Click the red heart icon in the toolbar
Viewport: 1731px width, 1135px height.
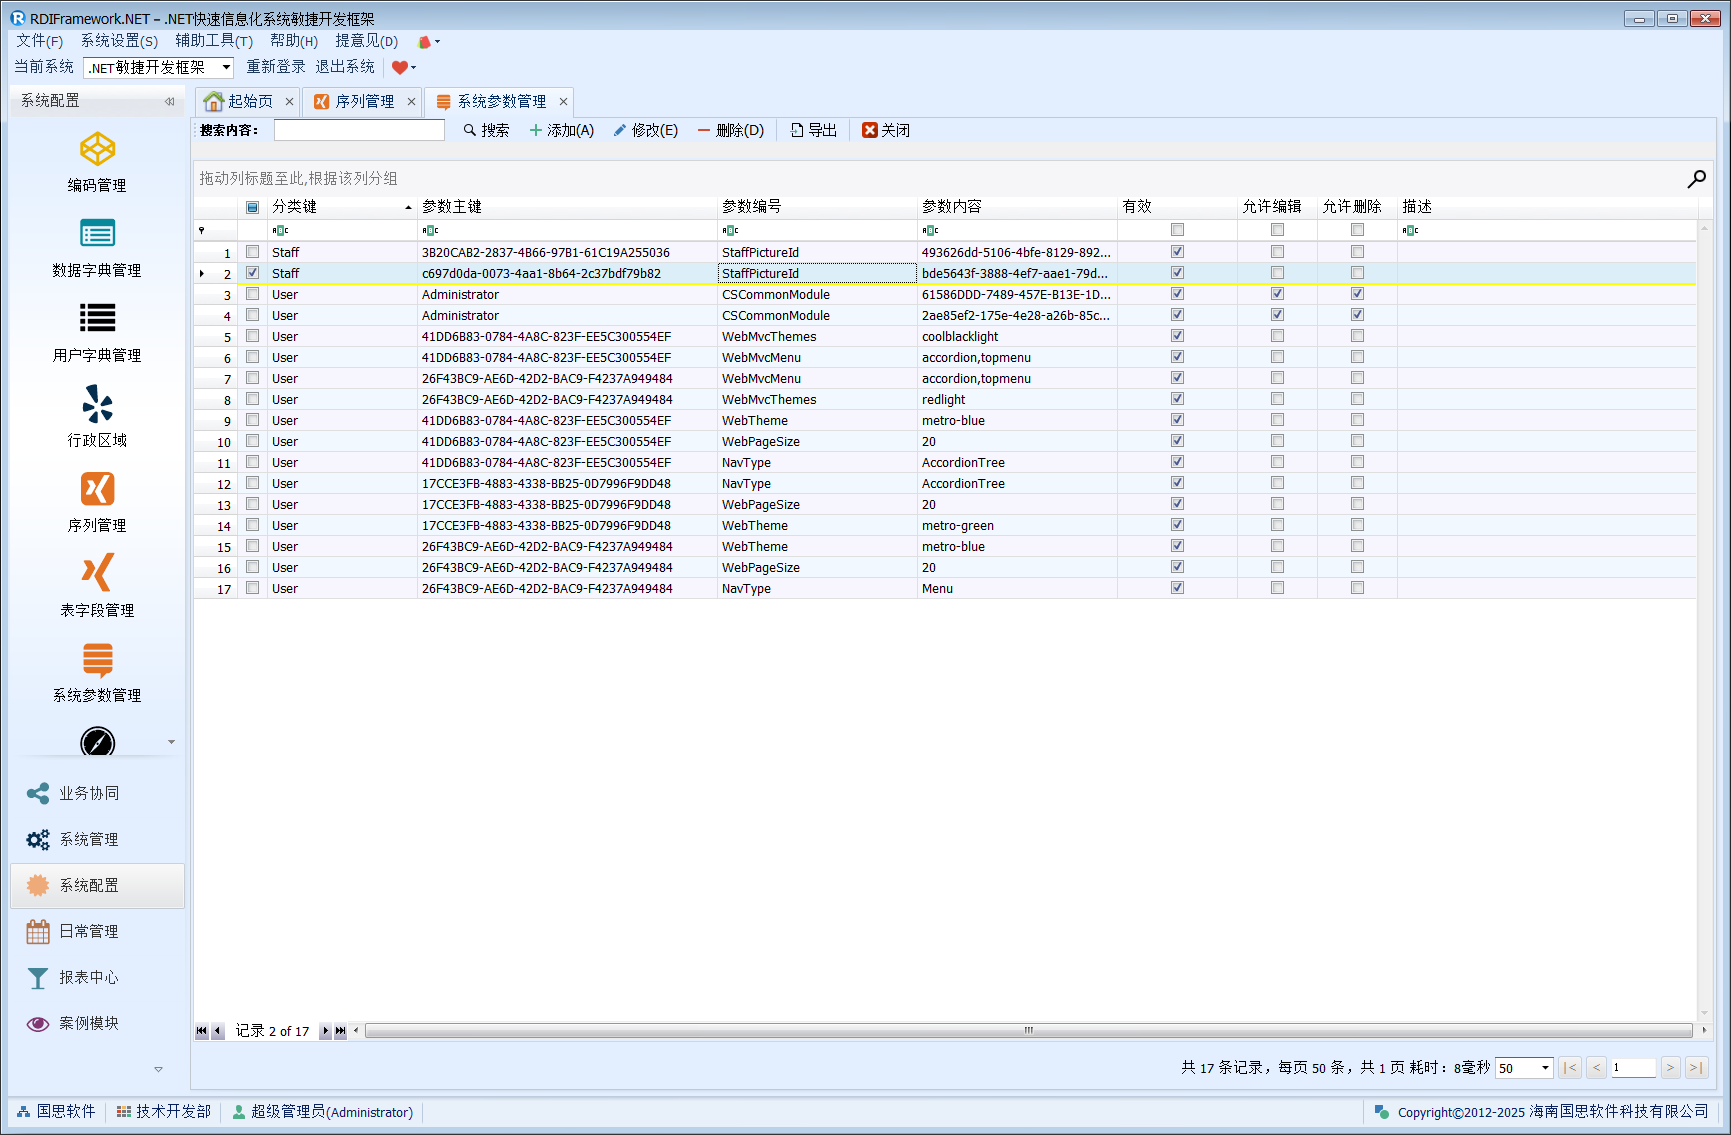coord(400,68)
